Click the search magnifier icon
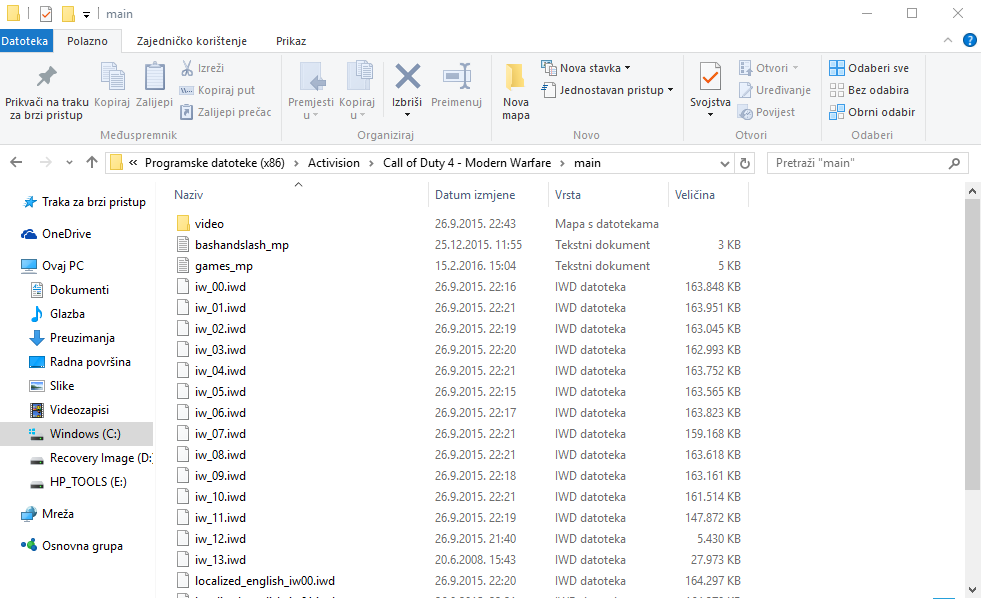 click(954, 163)
